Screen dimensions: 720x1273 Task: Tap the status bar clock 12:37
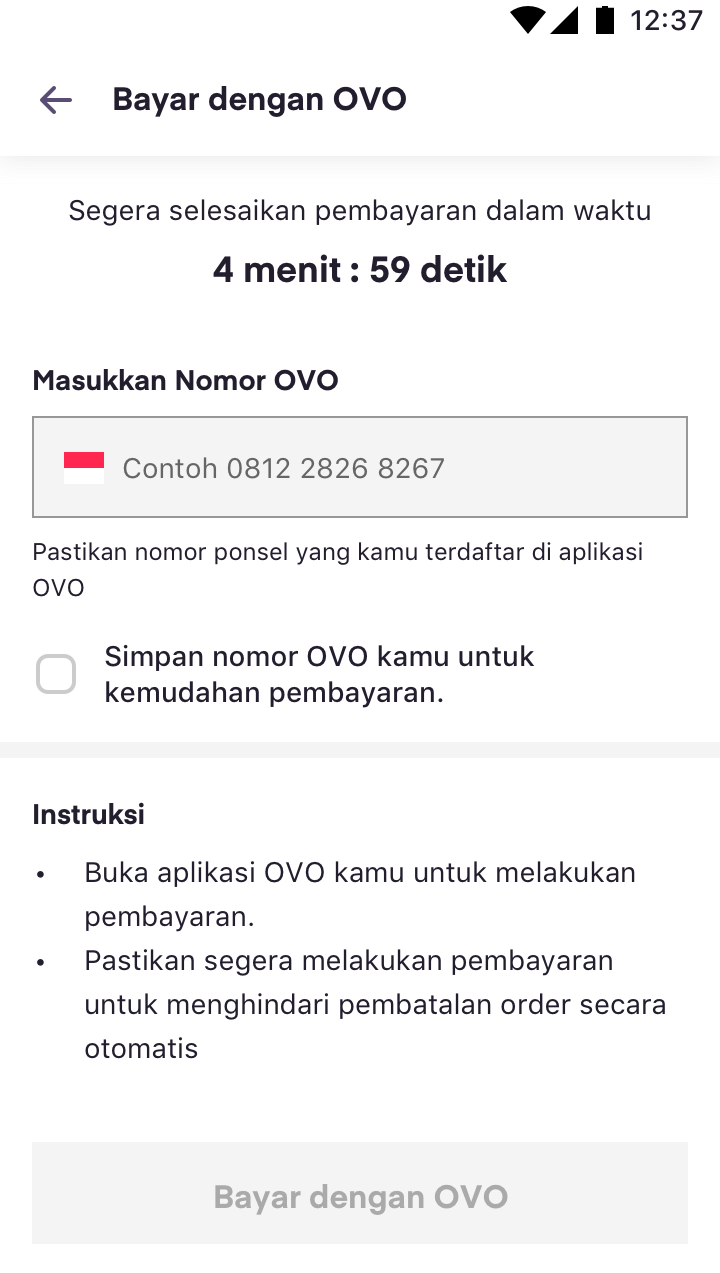click(x=666, y=20)
